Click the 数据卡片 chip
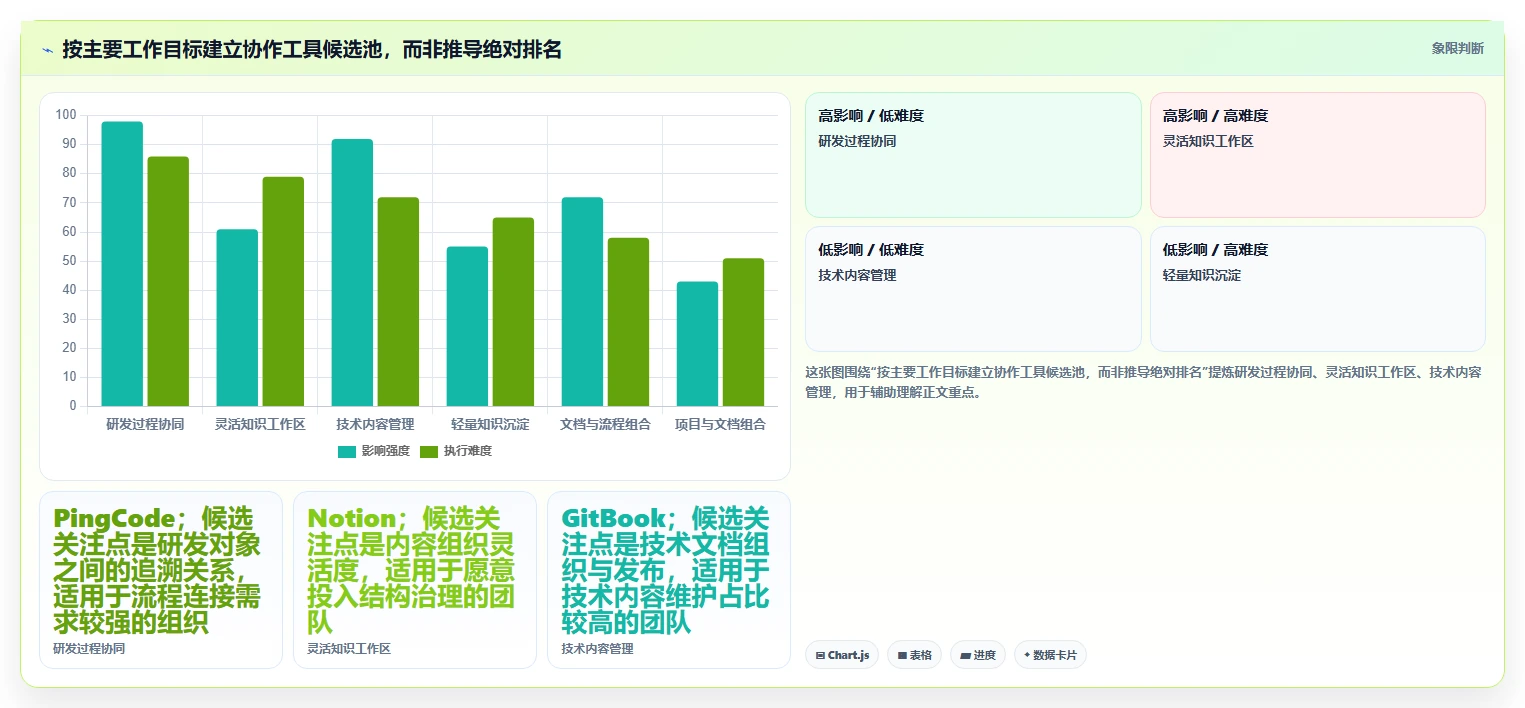Viewport: 1525px width, 708px height. (x=1050, y=655)
